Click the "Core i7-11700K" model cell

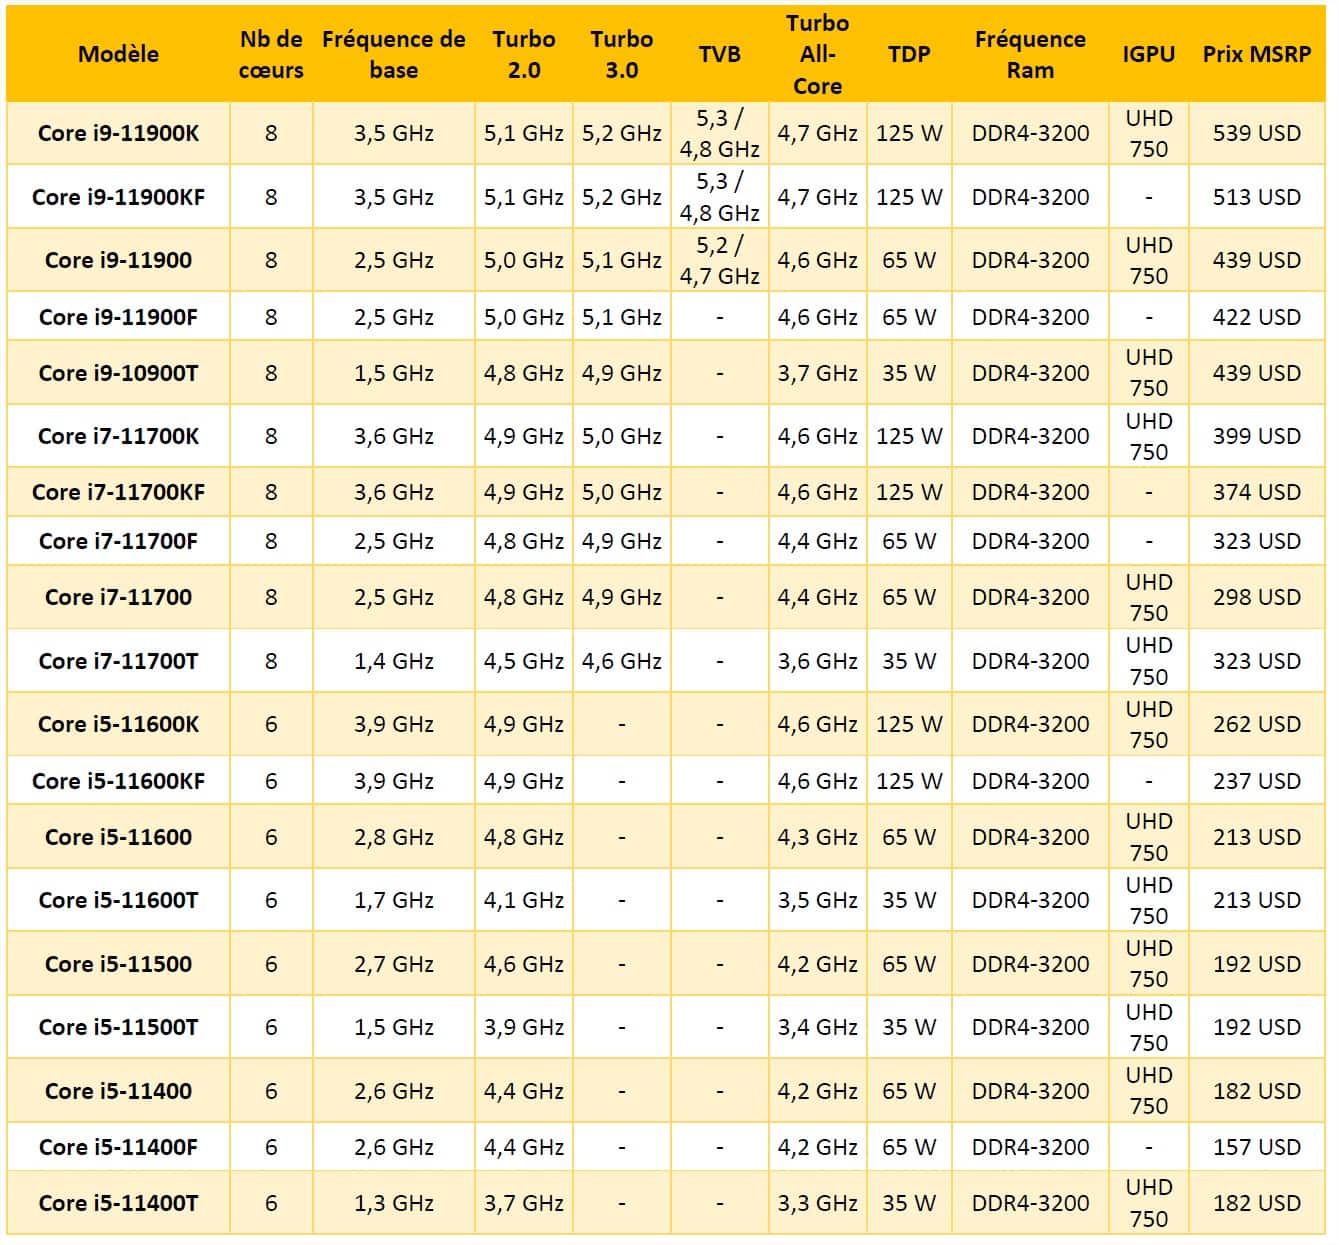click(118, 436)
